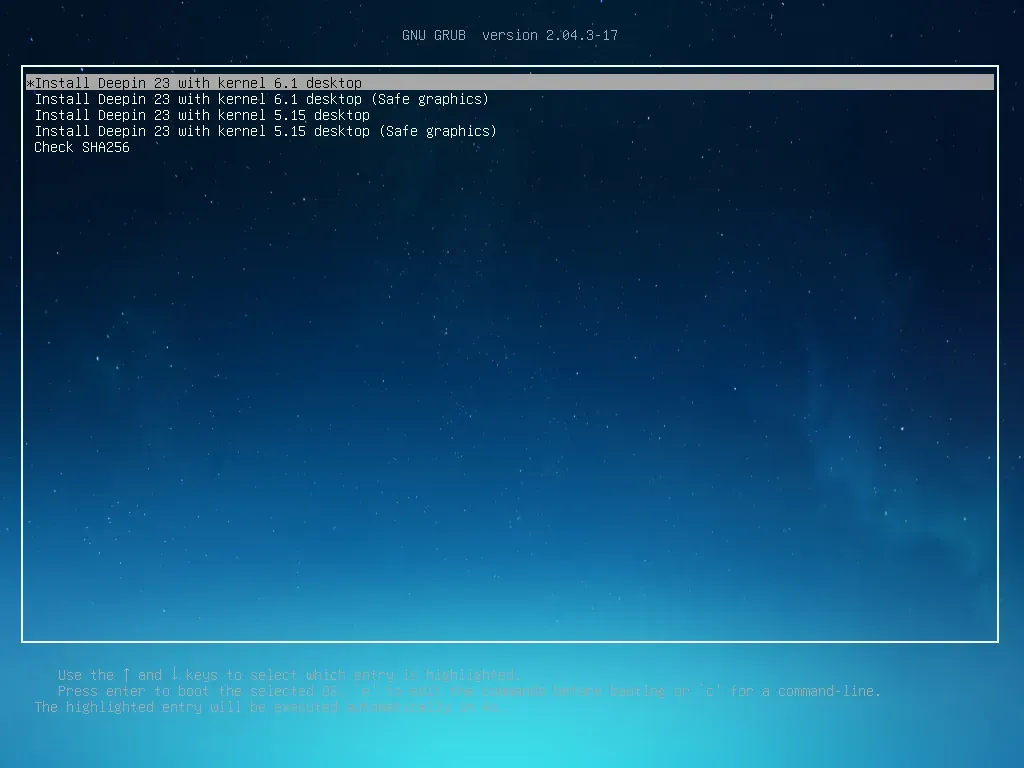Click the 'Press enter to boot' hint line
Image resolution: width=1024 pixels, height=768 pixels.
470,691
